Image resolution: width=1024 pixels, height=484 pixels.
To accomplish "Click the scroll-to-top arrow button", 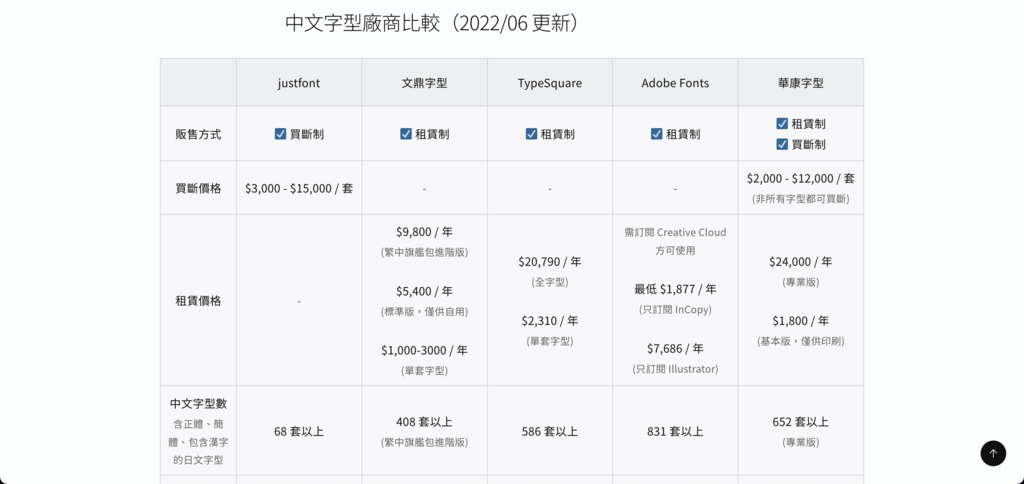I will click(x=993, y=453).
